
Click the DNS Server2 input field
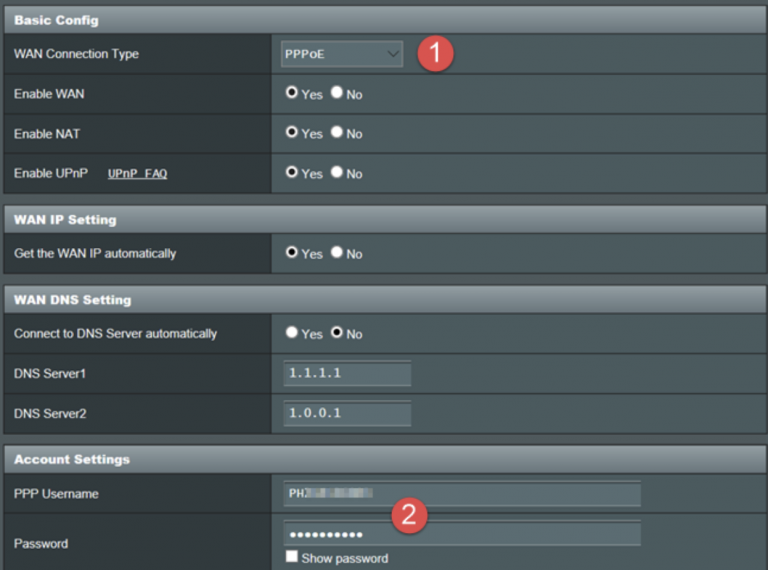(347, 413)
